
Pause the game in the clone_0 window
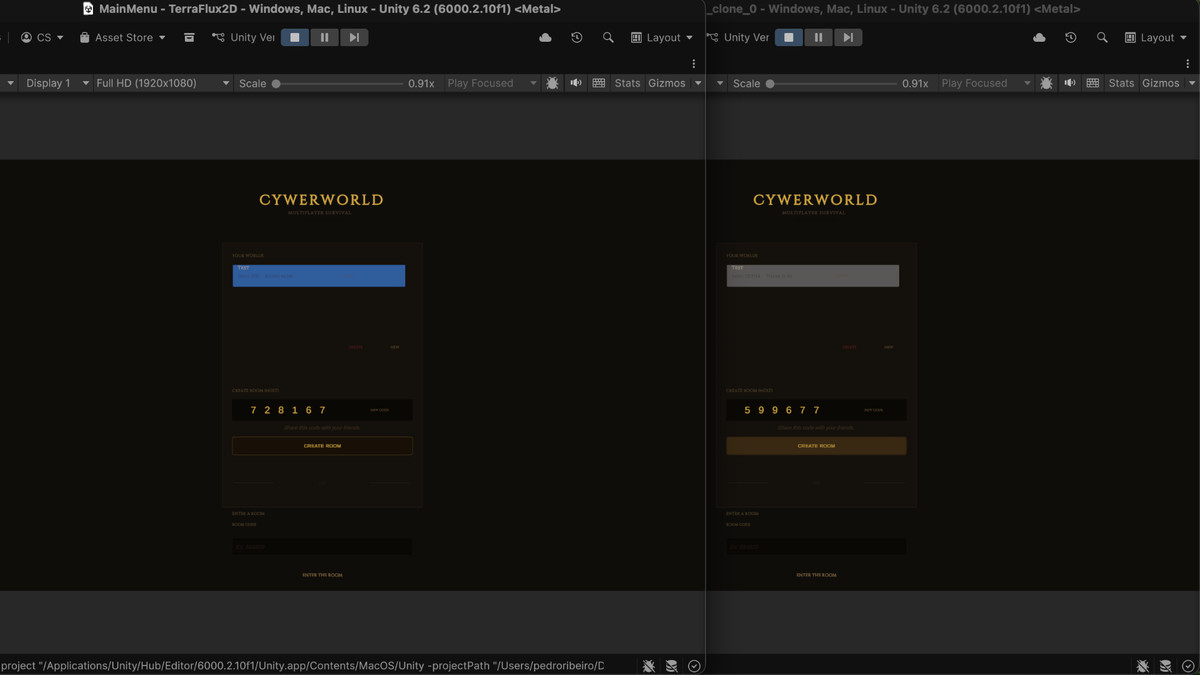(818, 37)
